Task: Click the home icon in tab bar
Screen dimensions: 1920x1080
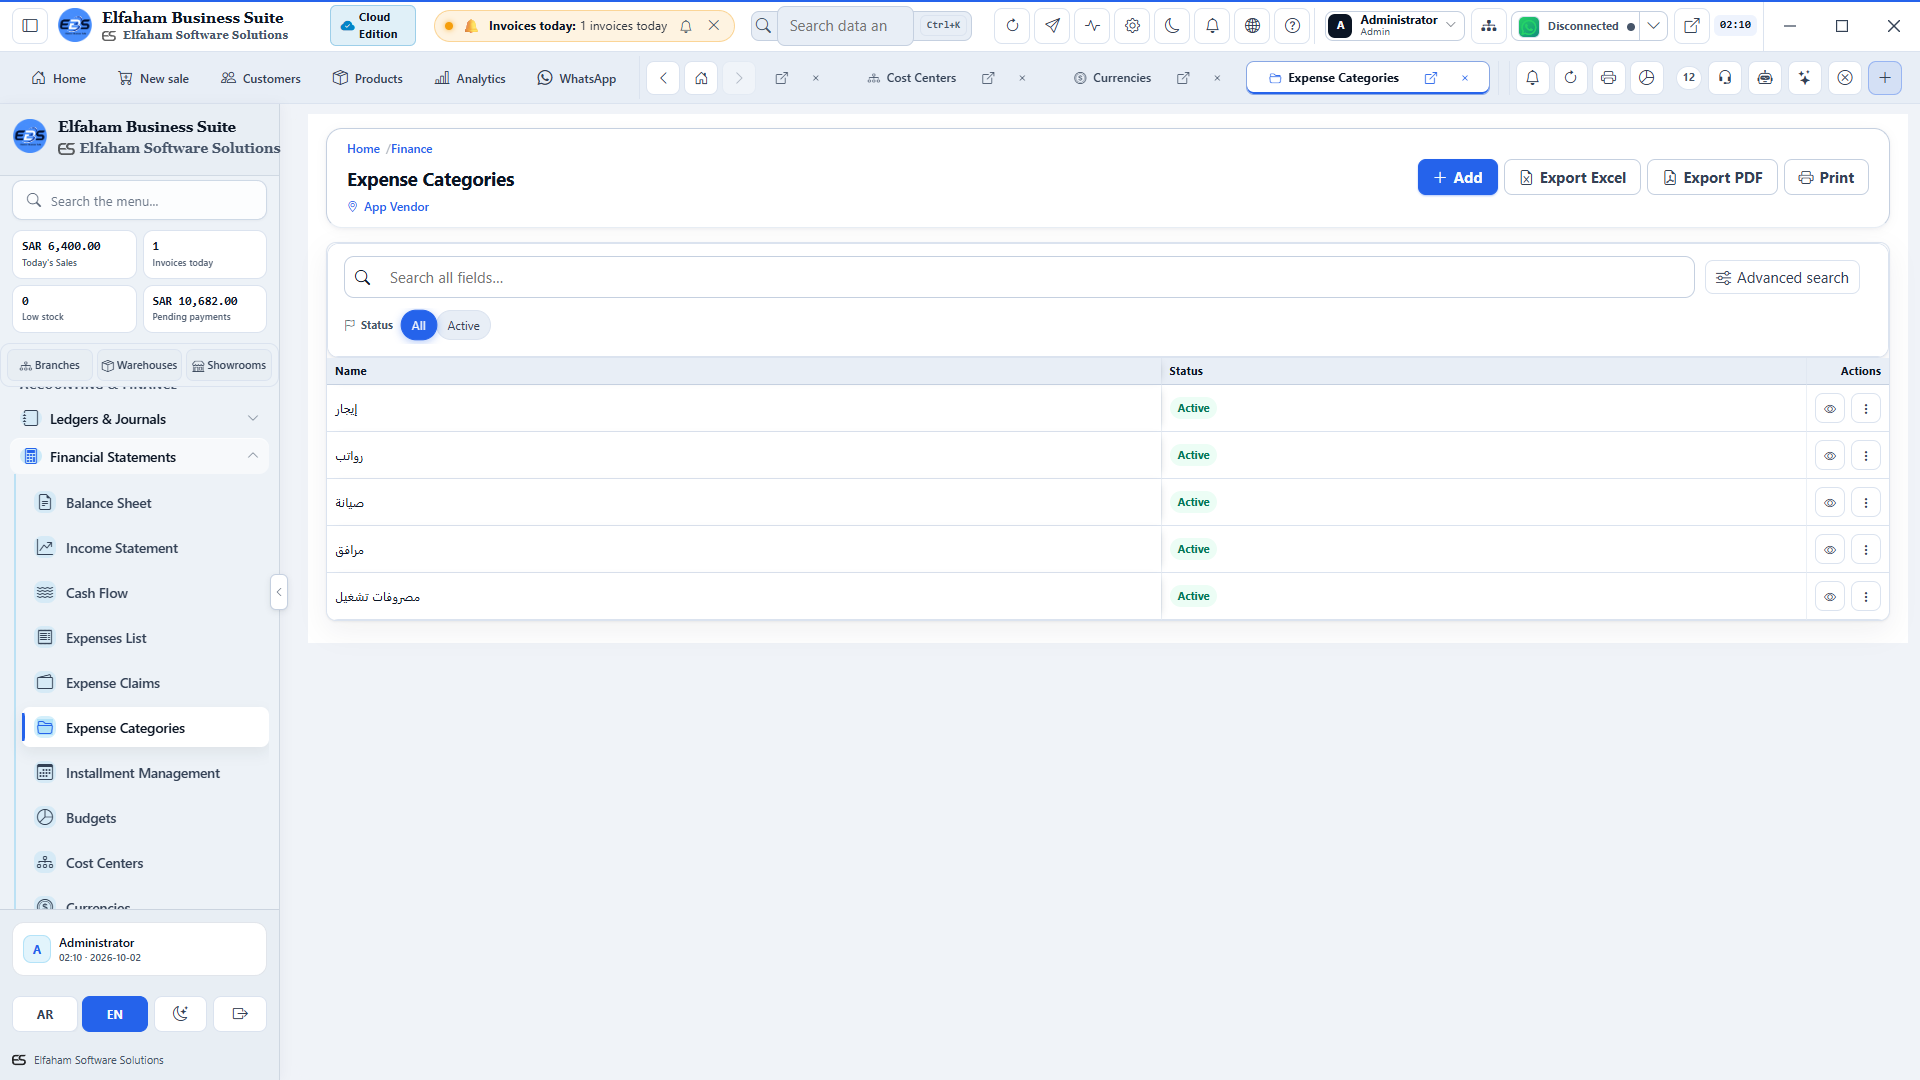Action: pyautogui.click(x=702, y=78)
